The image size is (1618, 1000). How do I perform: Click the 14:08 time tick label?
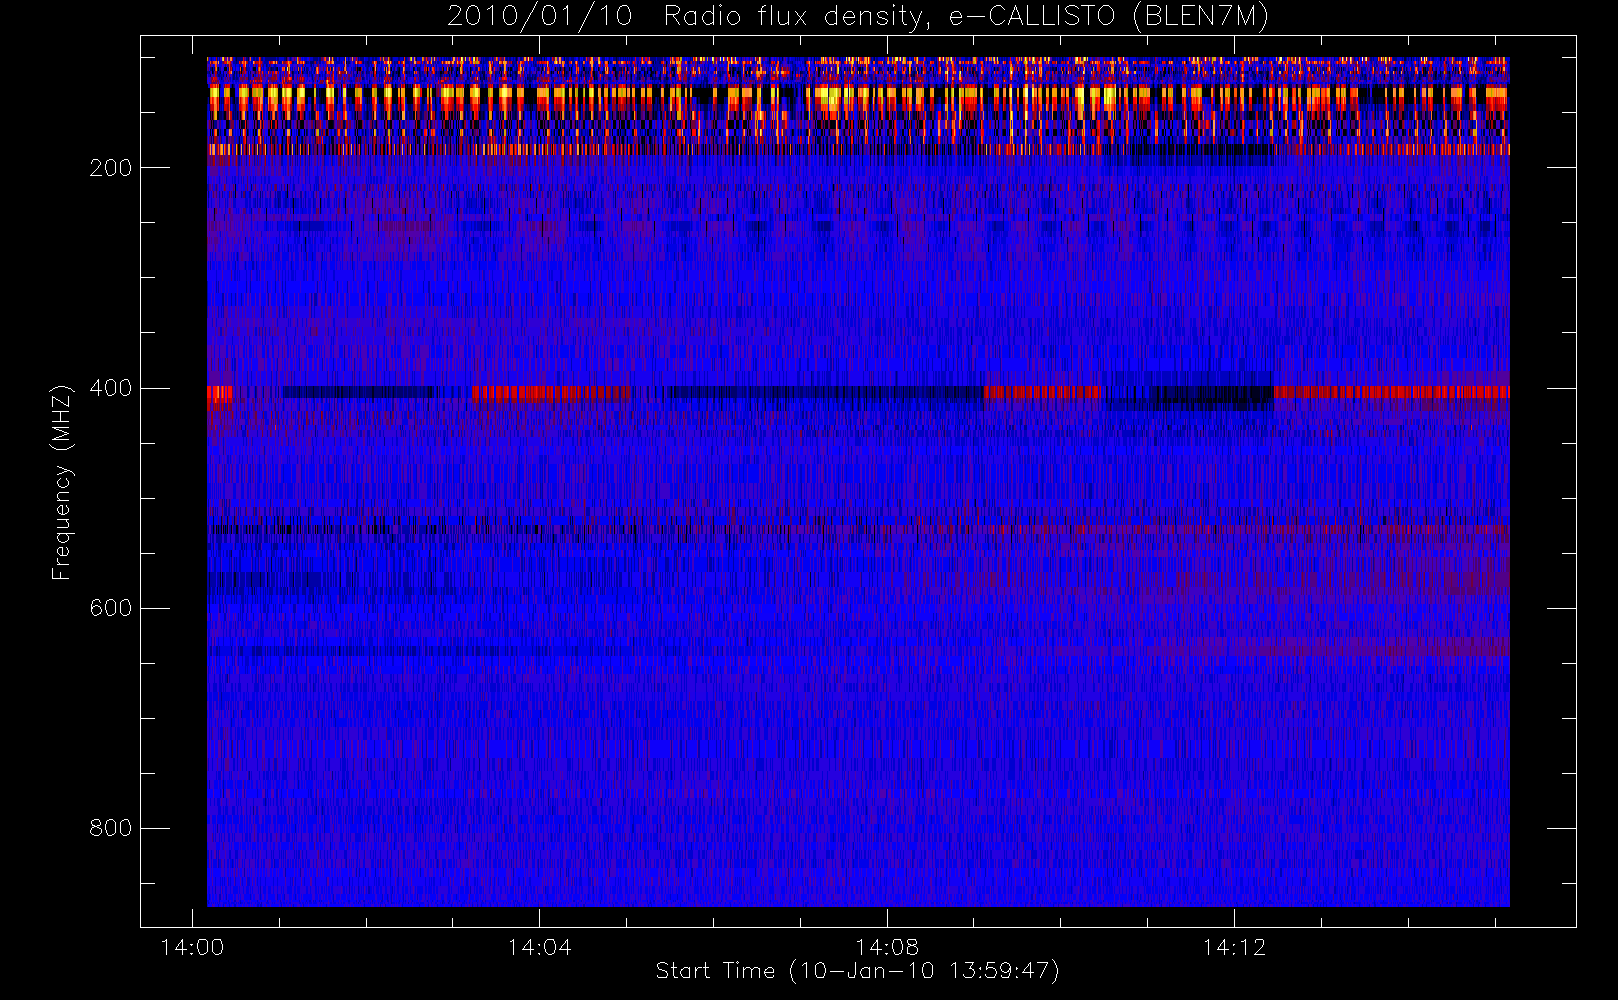(x=887, y=947)
